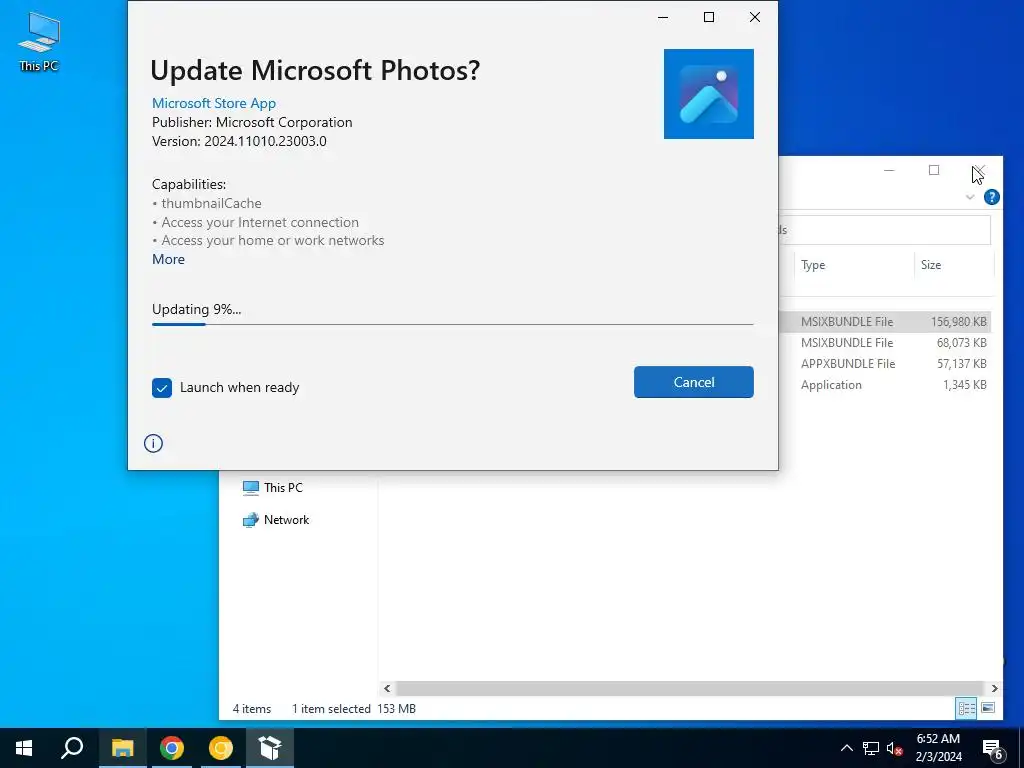Close the App Installer dialog
The height and width of the screenshot is (768, 1024).
755,17
